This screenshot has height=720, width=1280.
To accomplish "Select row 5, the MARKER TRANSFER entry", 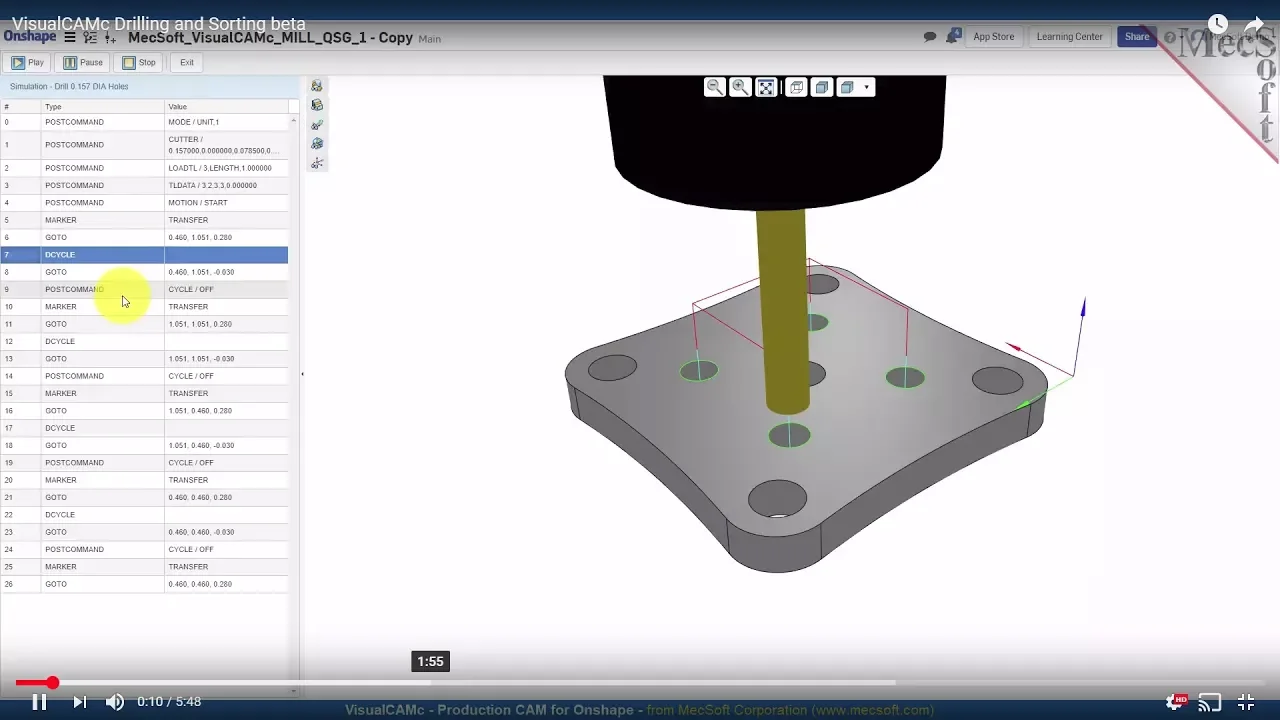I will 144,220.
